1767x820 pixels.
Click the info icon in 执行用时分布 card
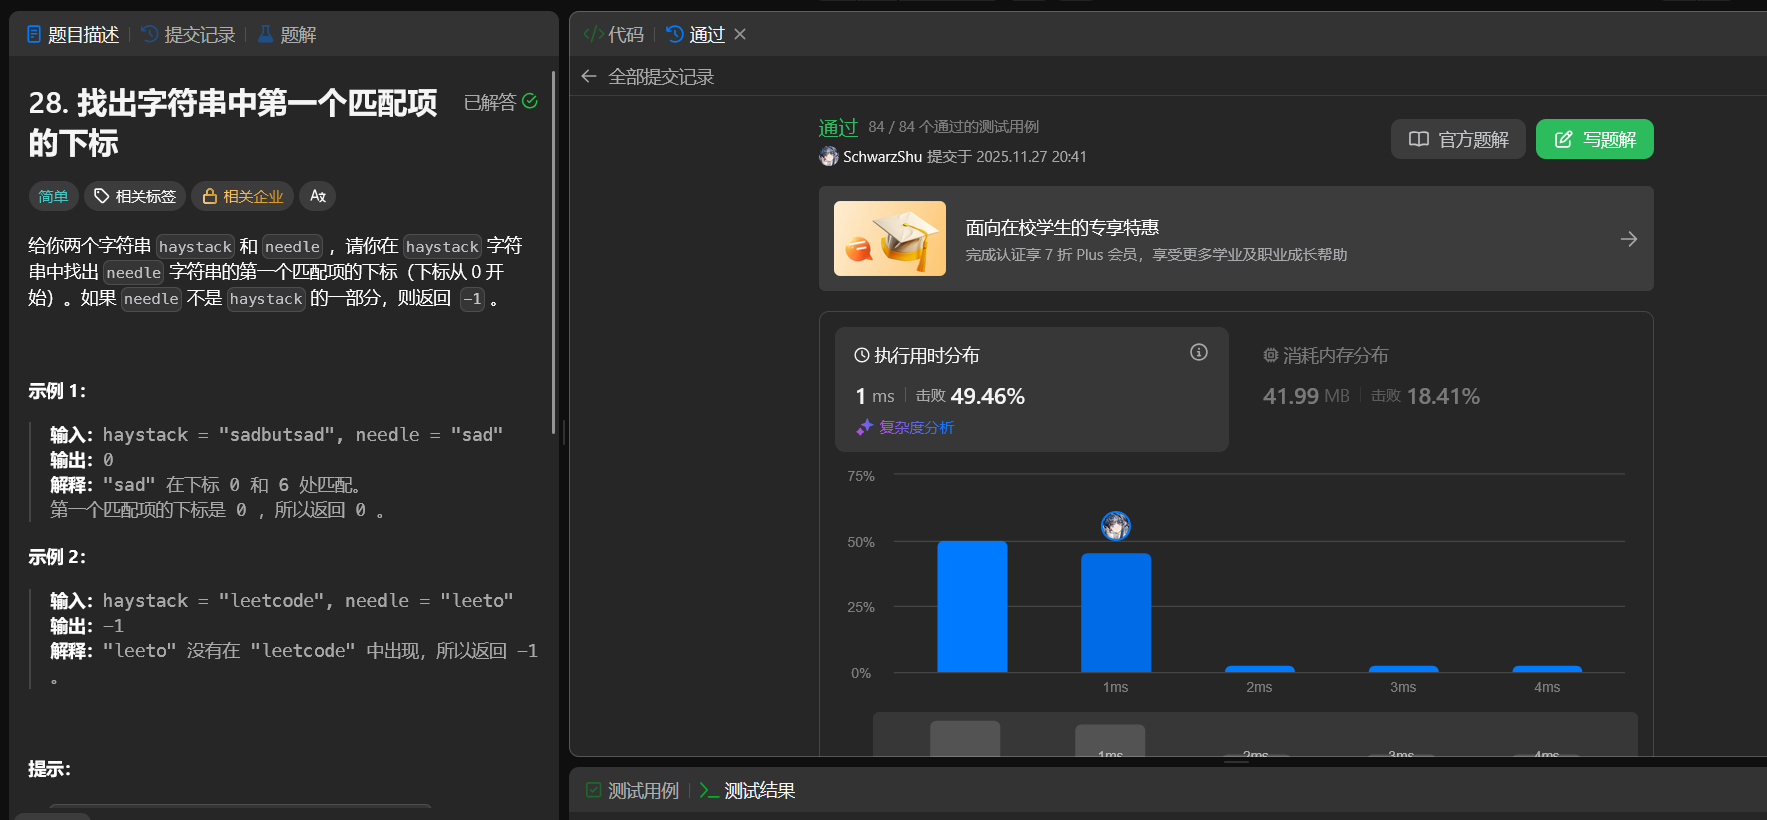pos(1198,352)
